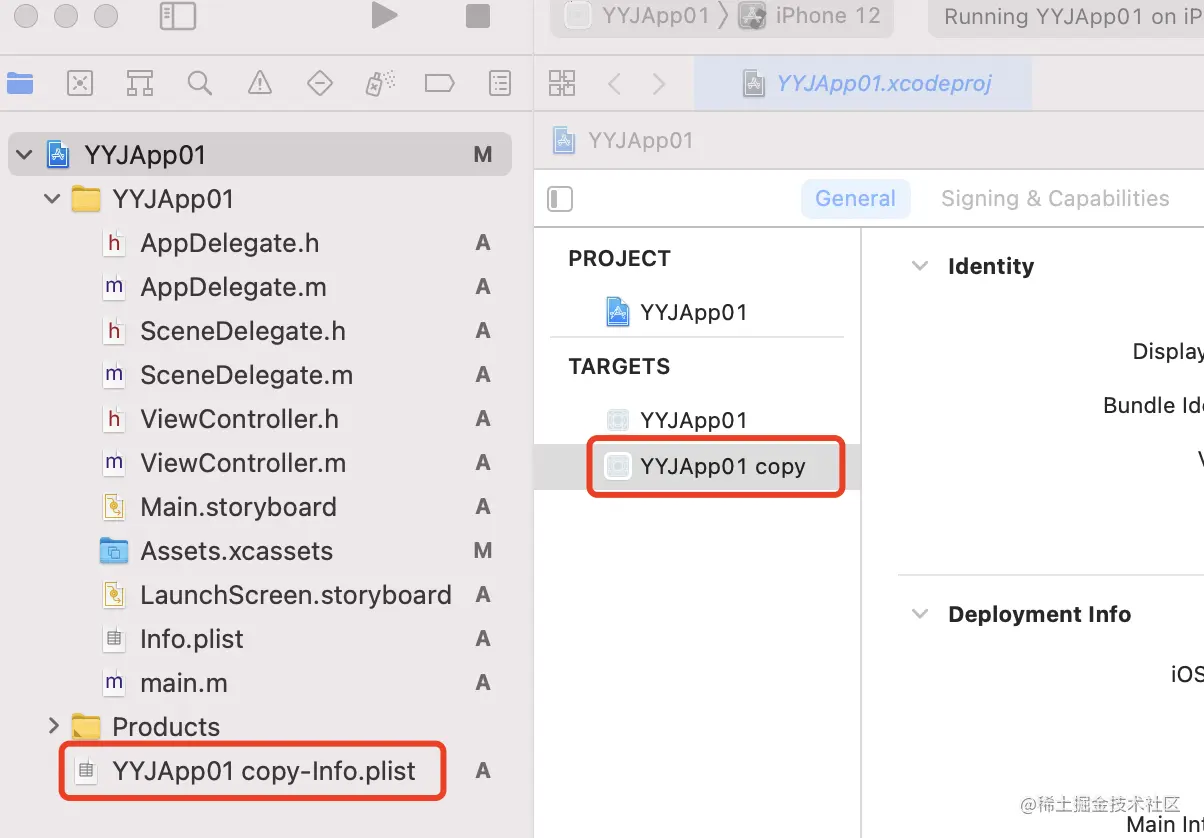Select the General tab
This screenshot has height=838, width=1204.
click(855, 198)
